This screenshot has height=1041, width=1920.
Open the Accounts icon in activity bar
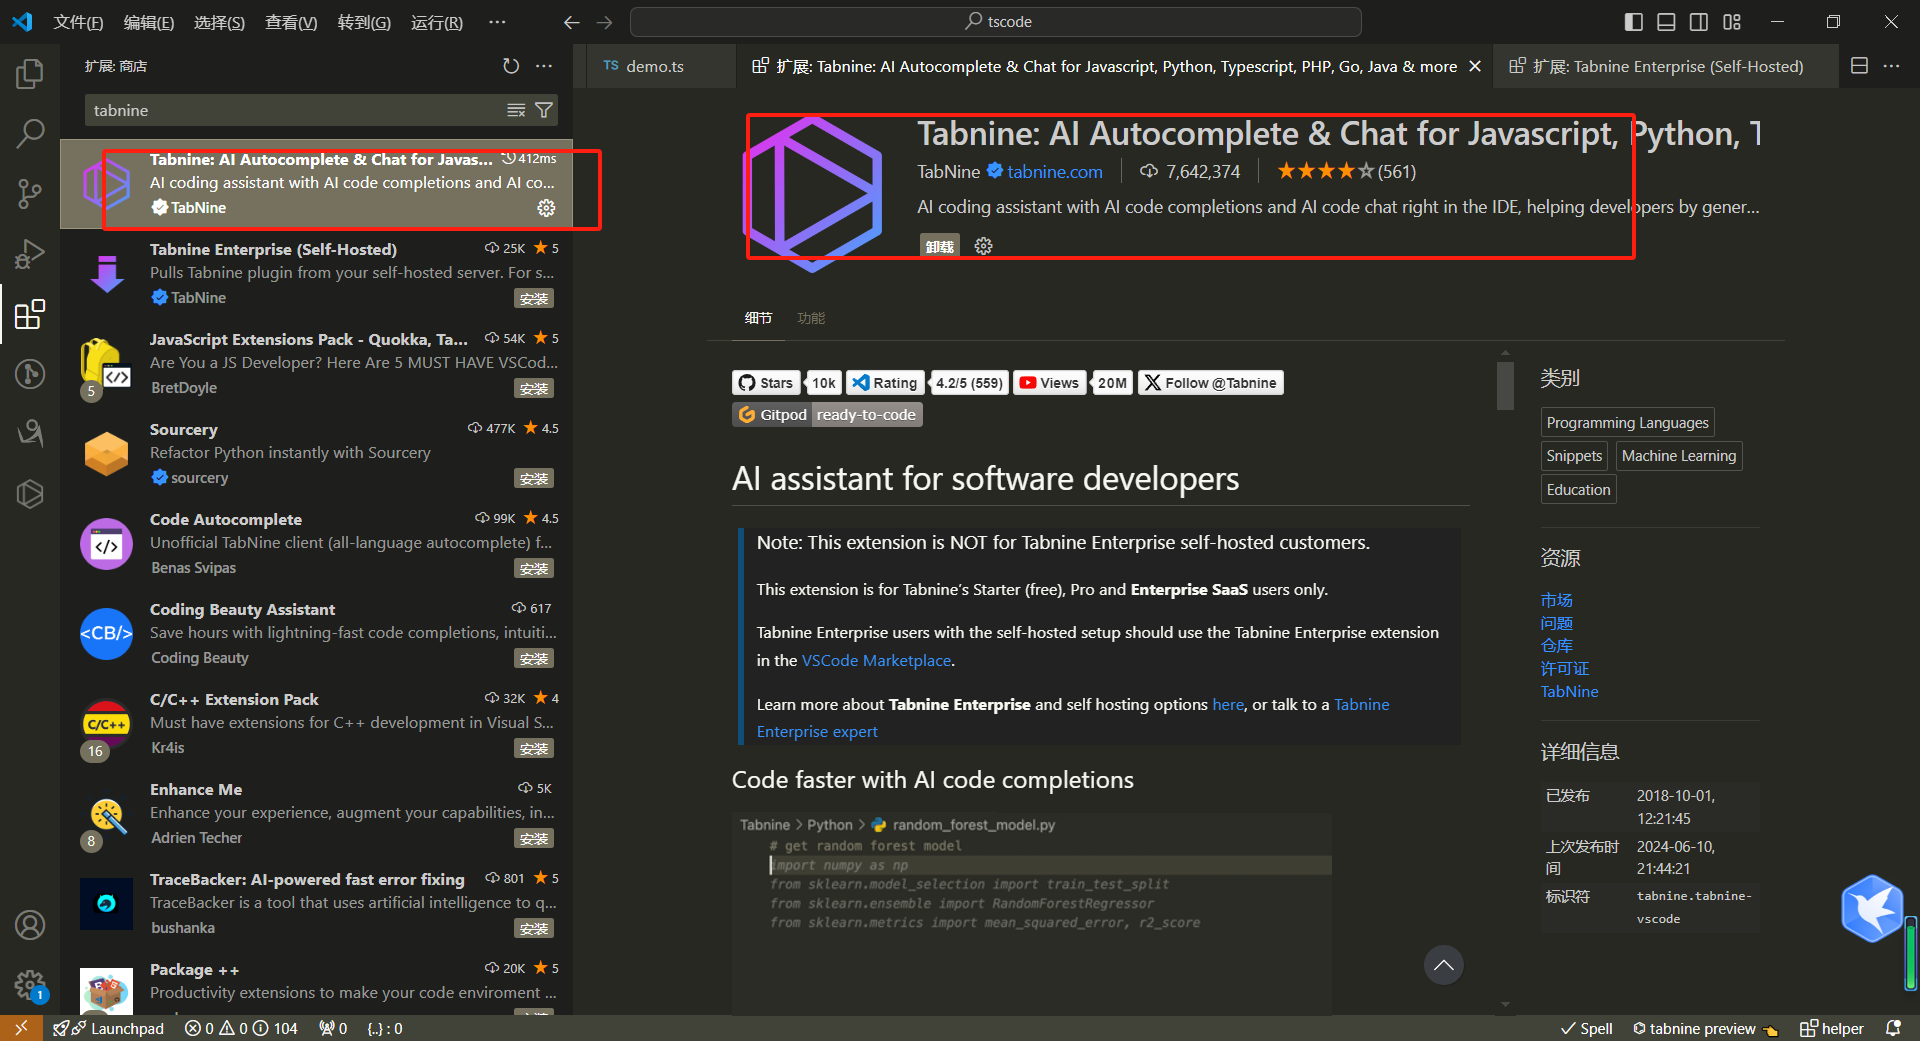pyautogui.click(x=30, y=925)
